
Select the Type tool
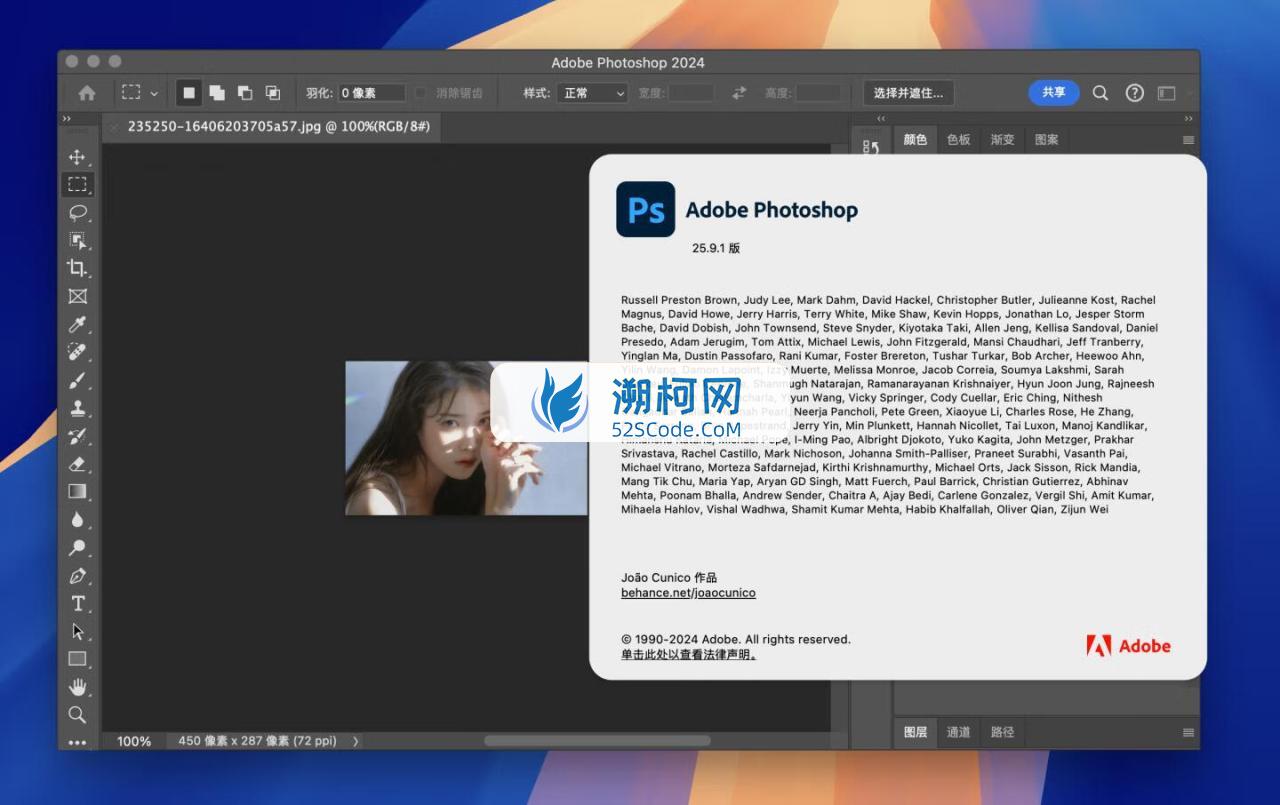(77, 603)
